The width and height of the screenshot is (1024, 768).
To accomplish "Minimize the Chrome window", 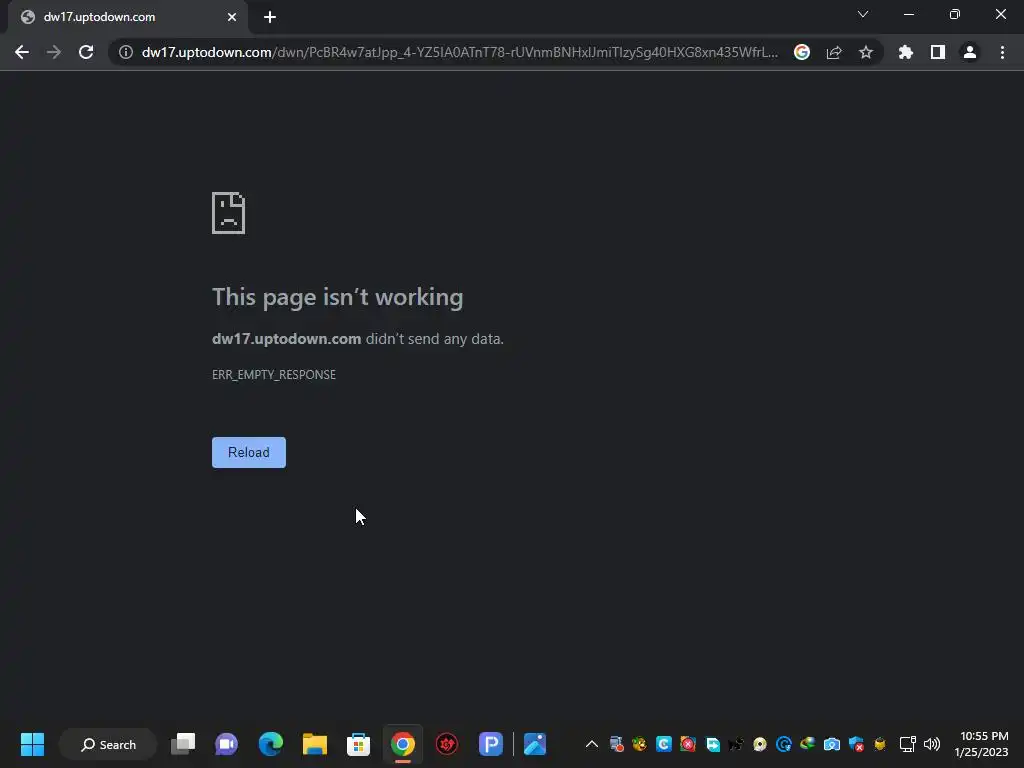I will (908, 14).
